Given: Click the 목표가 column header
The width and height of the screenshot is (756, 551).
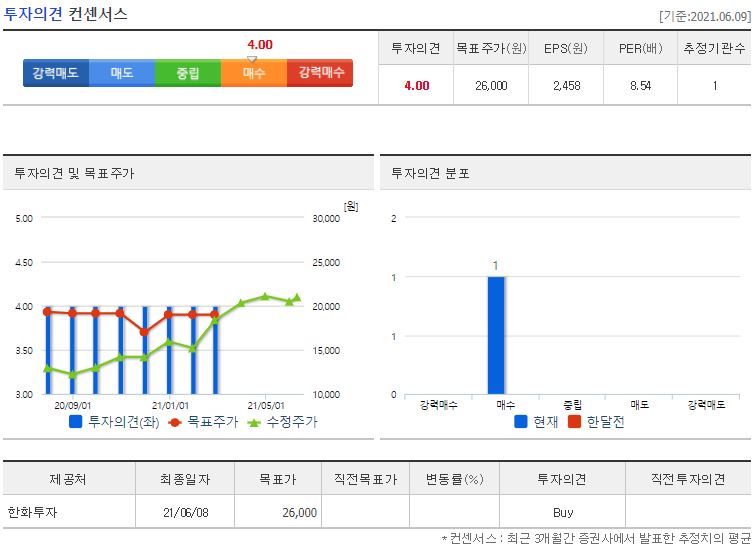Looking at the screenshot, I should [x=278, y=479].
